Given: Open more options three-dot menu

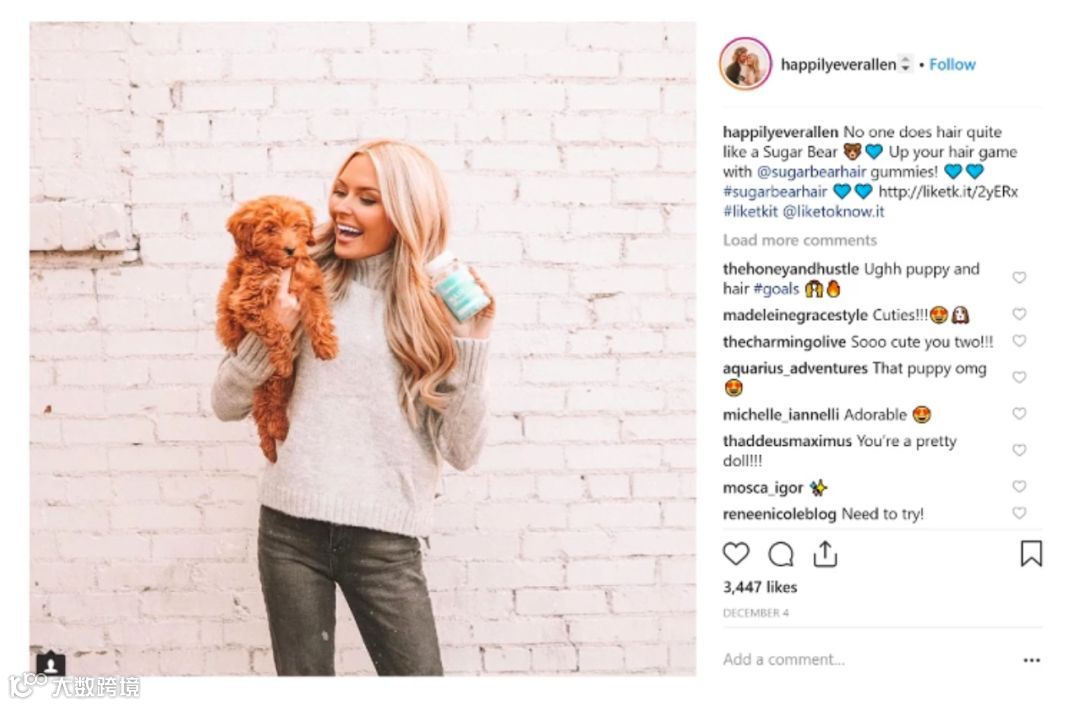Looking at the screenshot, I should tap(1032, 660).
